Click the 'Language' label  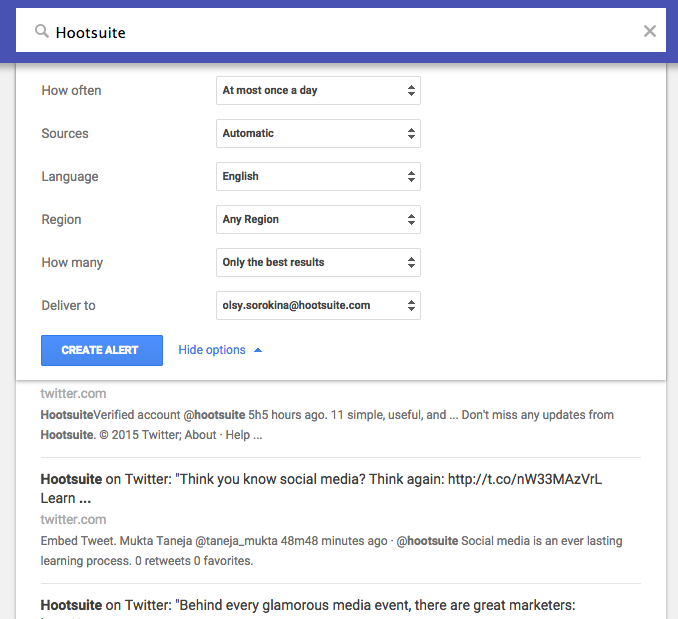click(x=70, y=177)
